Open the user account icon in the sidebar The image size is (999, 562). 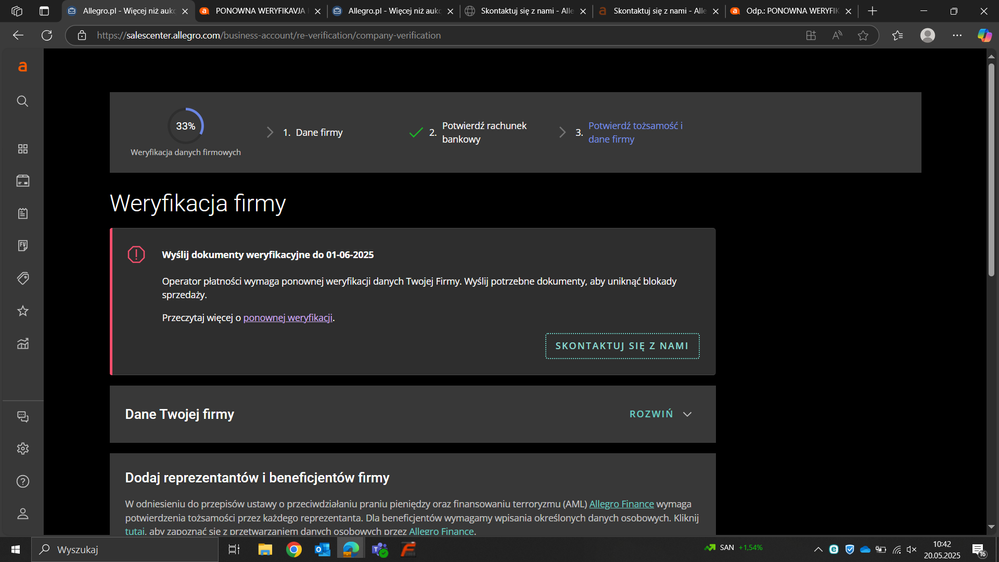(x=22, y=514)
